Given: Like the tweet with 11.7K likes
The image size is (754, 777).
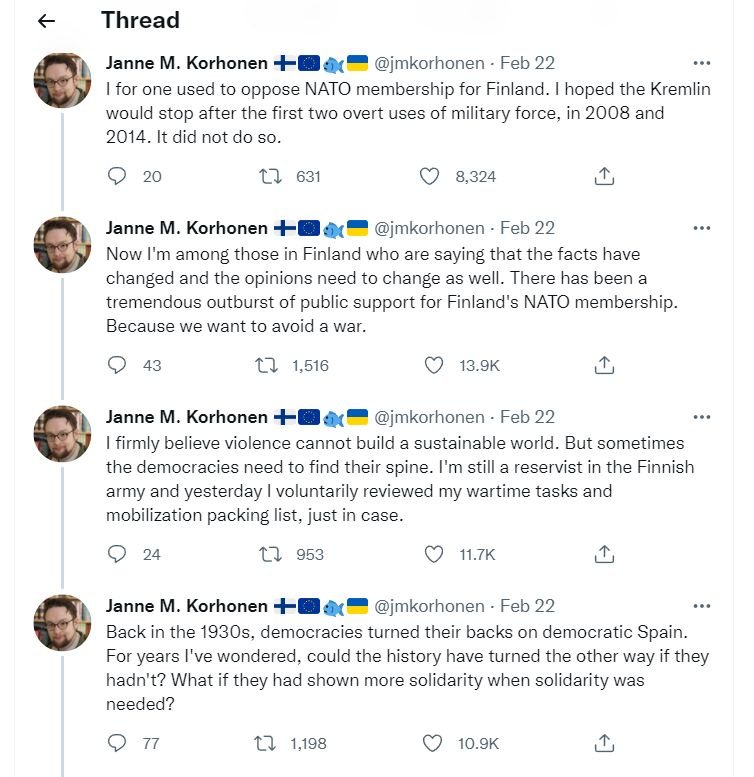Looking at the screenshot, I should (x=434, y=553).
